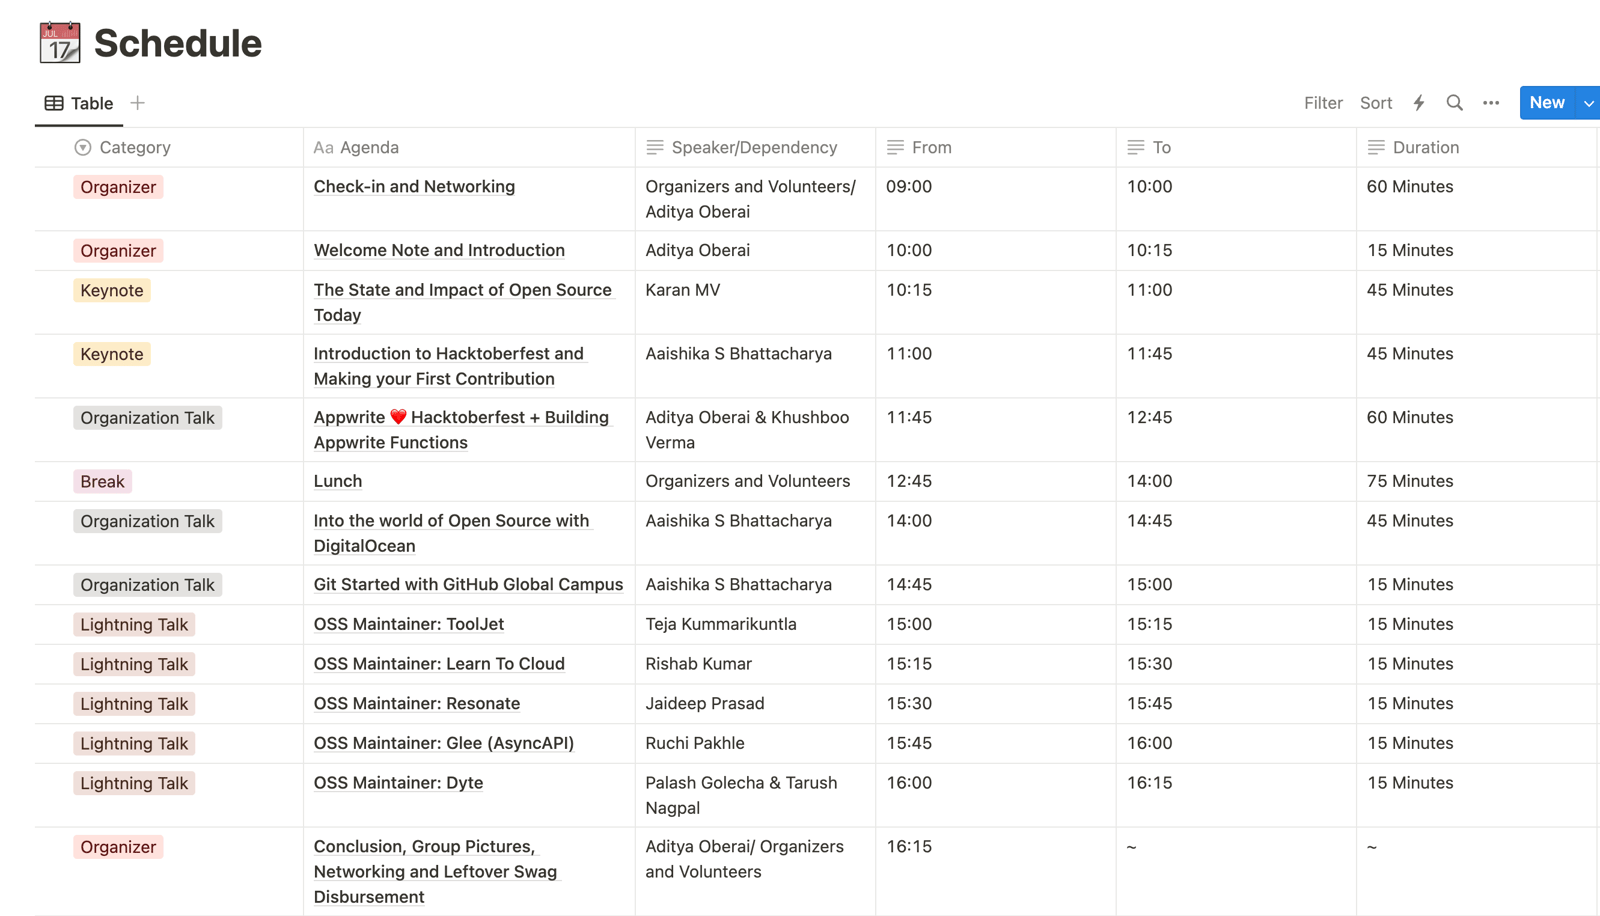Expand the New button dropdown arrow

point(1587,103)
